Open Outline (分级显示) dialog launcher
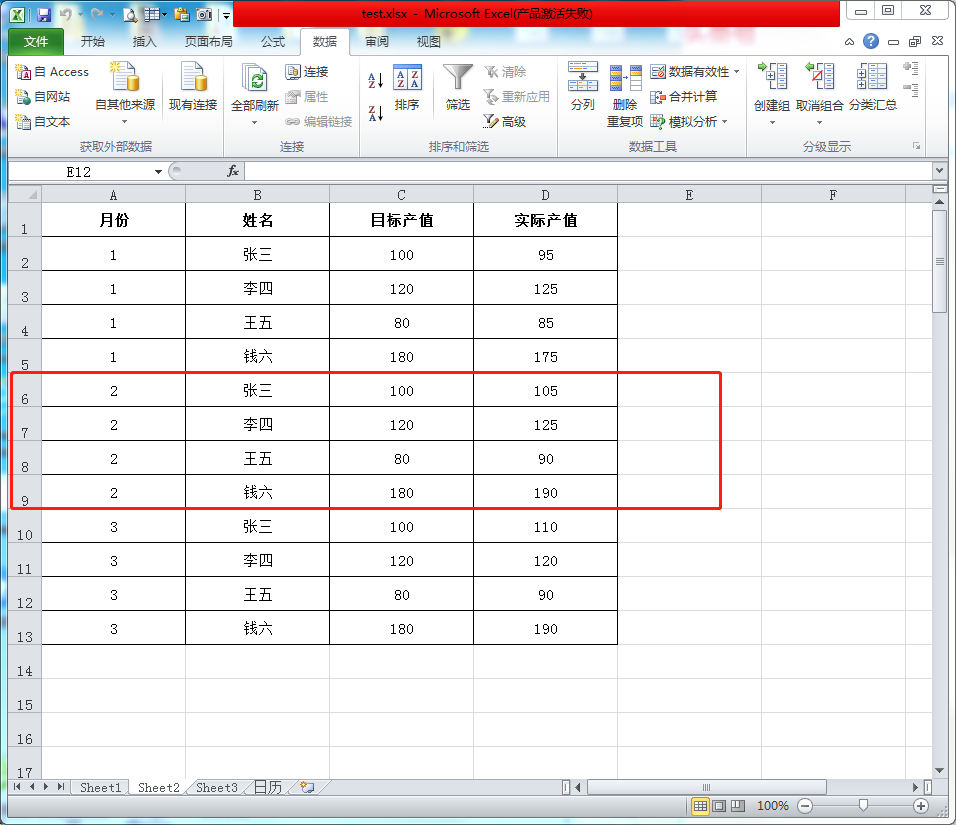 (x=916, y=146)
